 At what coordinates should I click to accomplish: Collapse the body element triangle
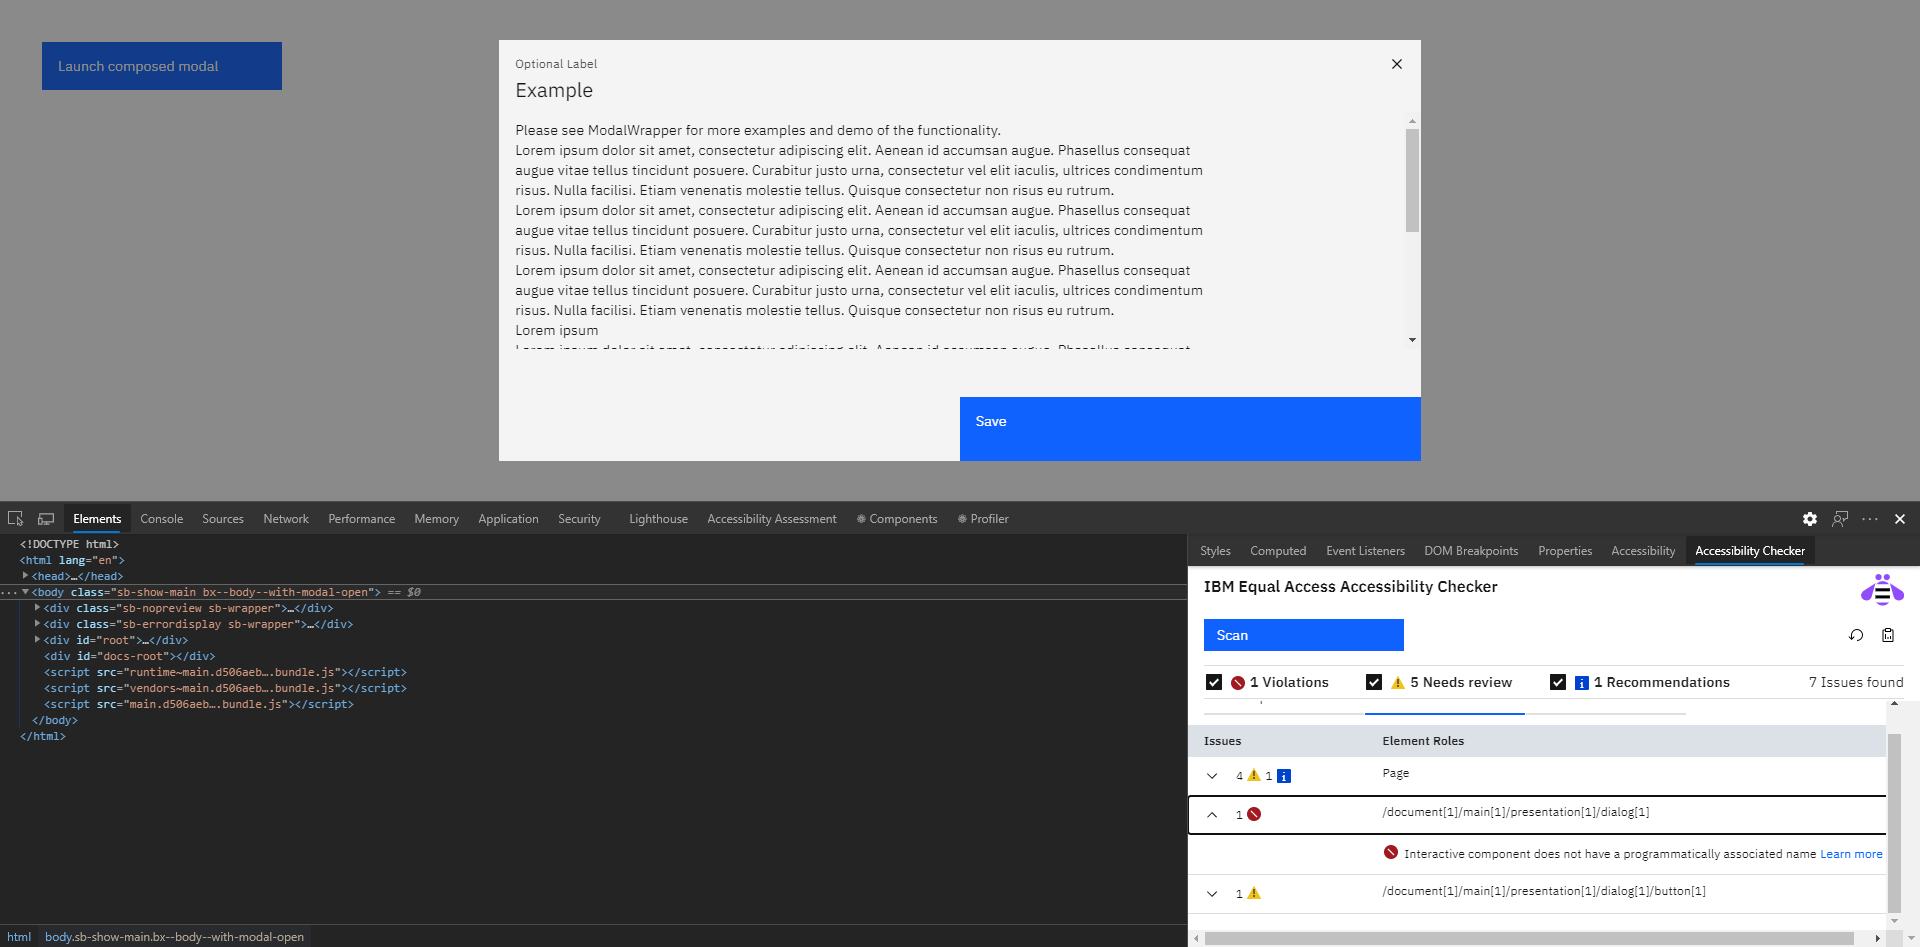pyautogui.click(x=25, y=592)
